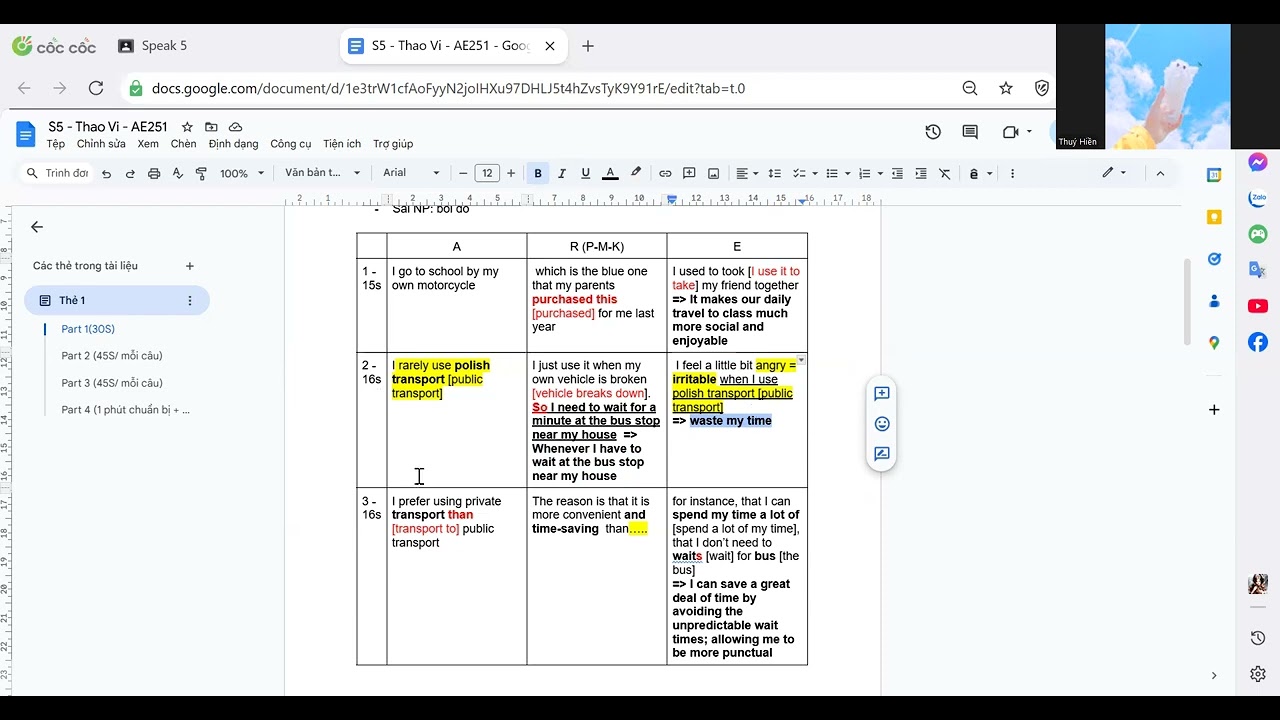Viewport: 1280px width, 720px height.
Task: Add an emoji reaction from the margin
Action: (882, 424)
